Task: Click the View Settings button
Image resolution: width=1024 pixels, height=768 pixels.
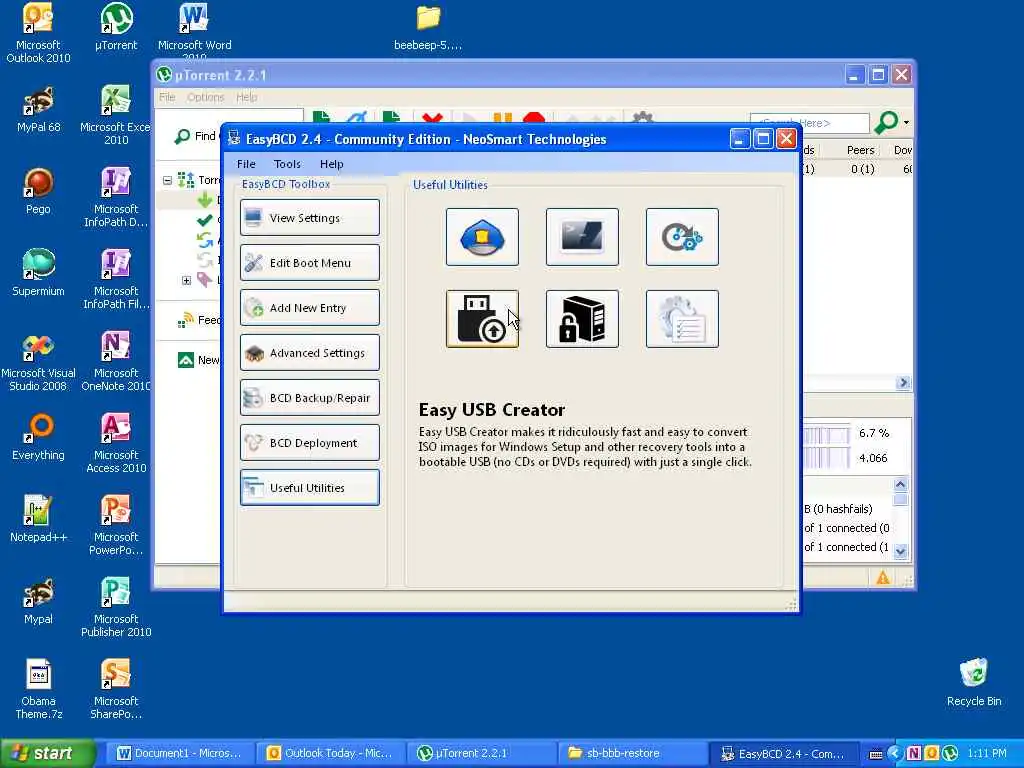Action: click(x=310, y=217)
